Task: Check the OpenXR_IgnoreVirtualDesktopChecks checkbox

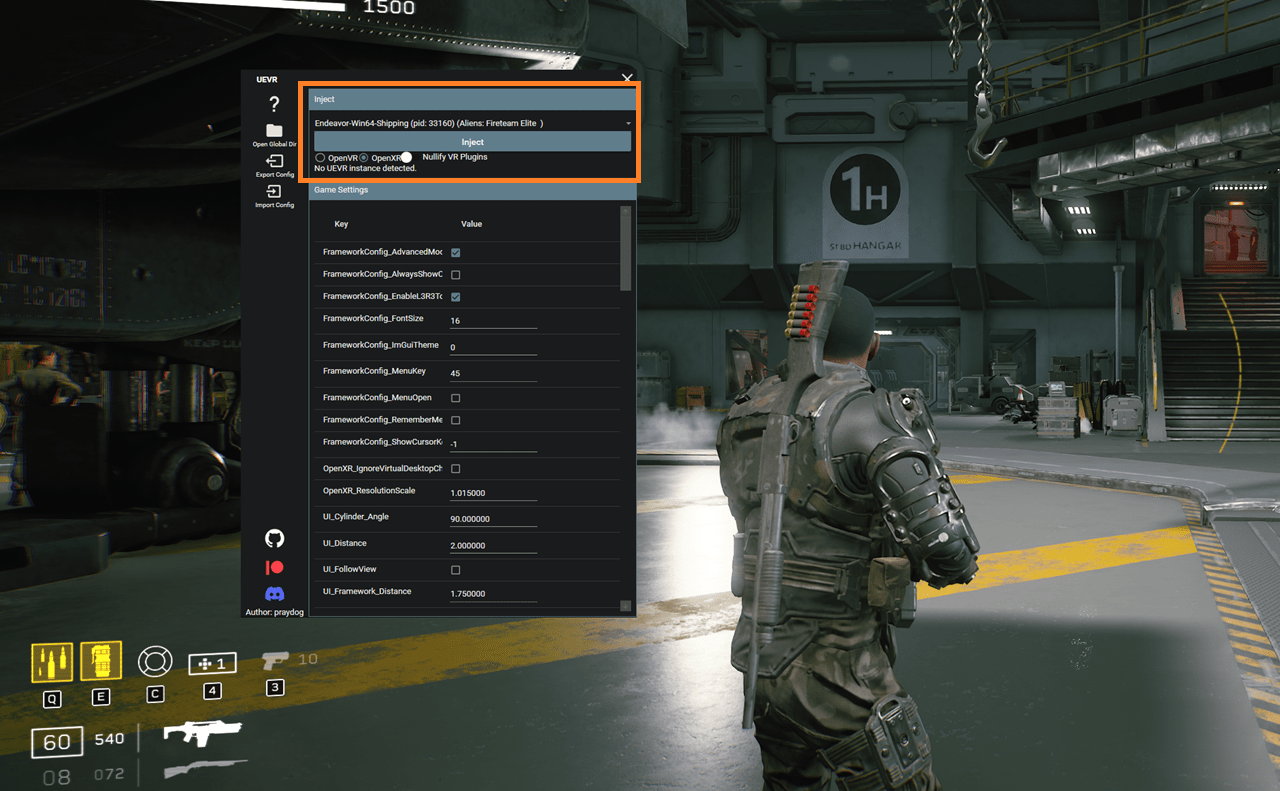Action: point(456,469)
